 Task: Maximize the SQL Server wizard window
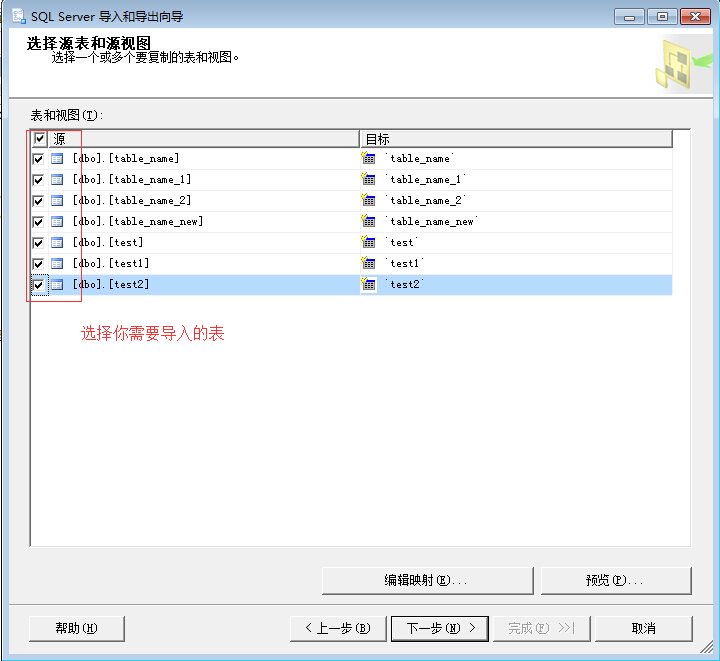662,17
